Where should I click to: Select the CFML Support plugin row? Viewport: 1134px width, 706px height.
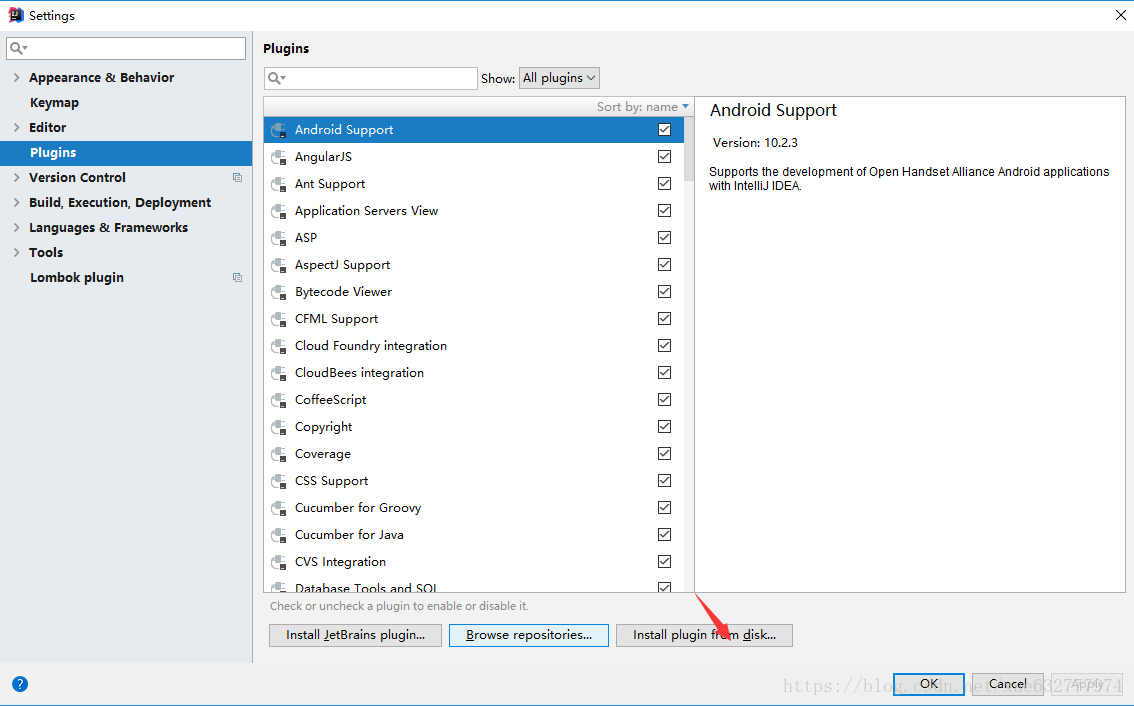[474, 319]
